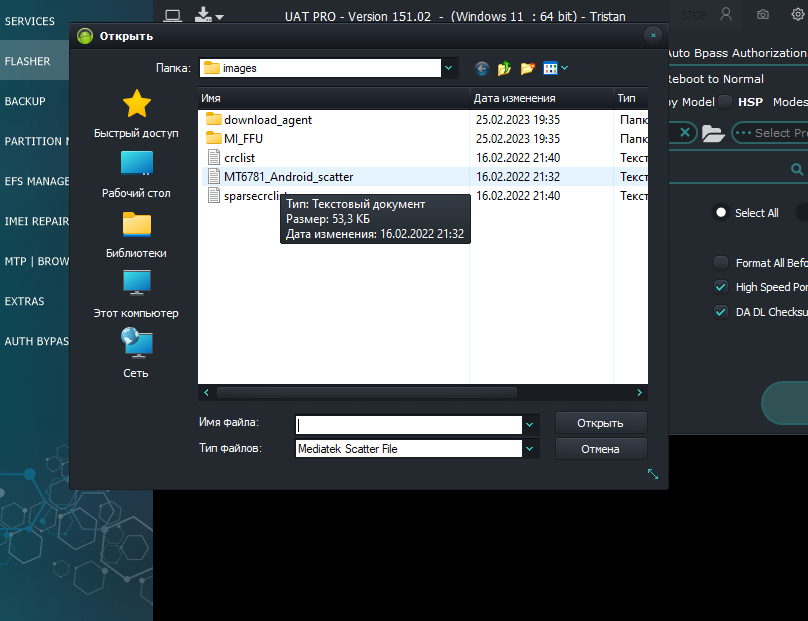
Task: Click the horizontal scrollbar thumb in file list
Action: tap(367, 393)
